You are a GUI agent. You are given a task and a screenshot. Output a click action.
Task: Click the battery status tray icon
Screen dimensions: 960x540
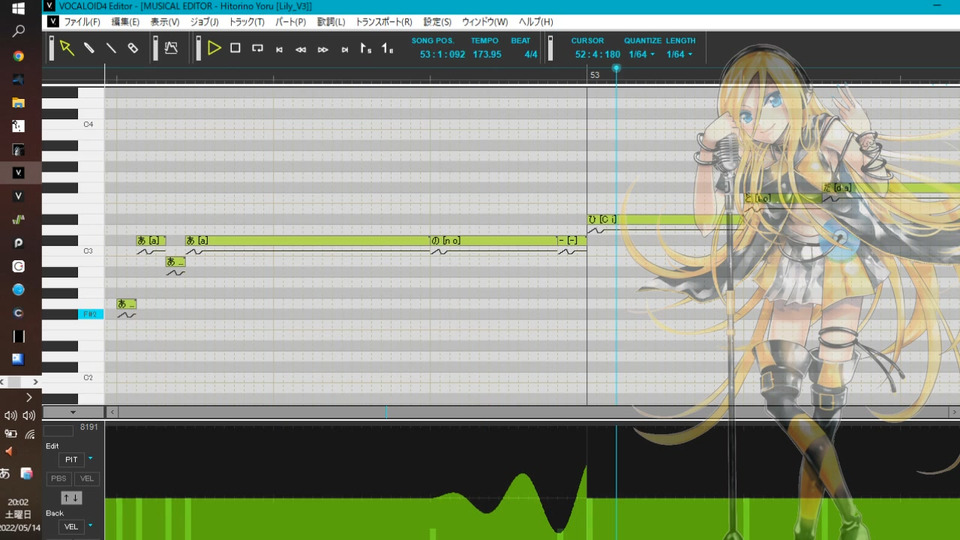click(10, 434)
